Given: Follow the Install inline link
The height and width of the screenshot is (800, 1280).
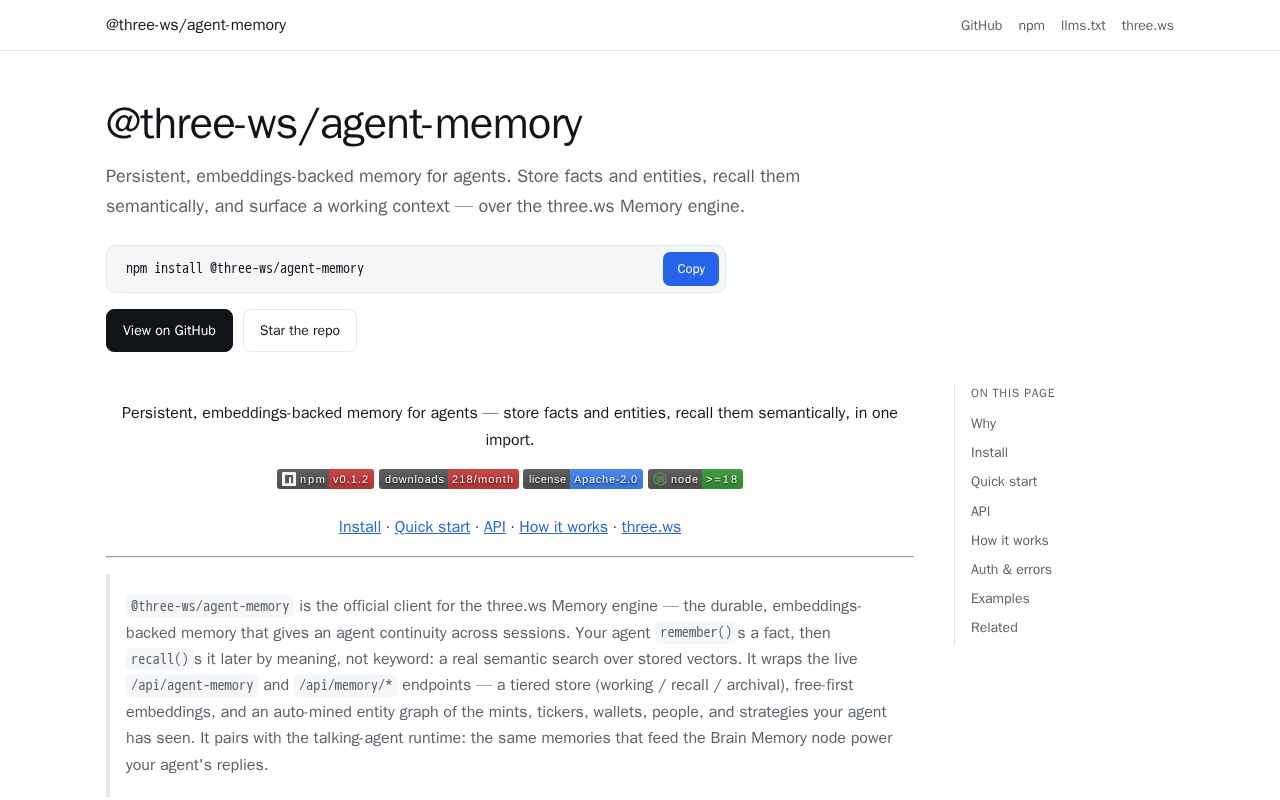Looking at the screenshot, I should coord(360,527).
